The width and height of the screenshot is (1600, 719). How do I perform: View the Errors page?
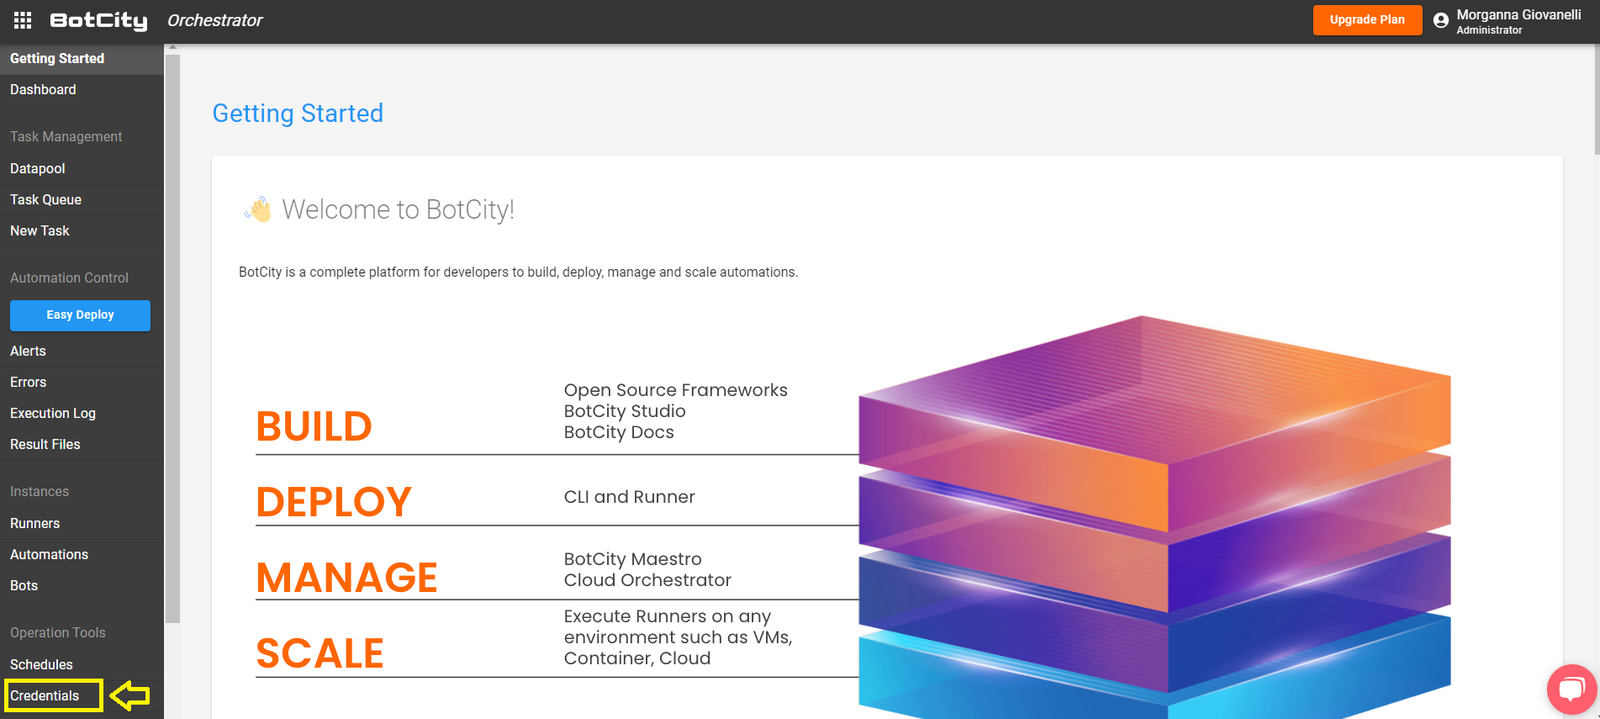pos(82,382)
